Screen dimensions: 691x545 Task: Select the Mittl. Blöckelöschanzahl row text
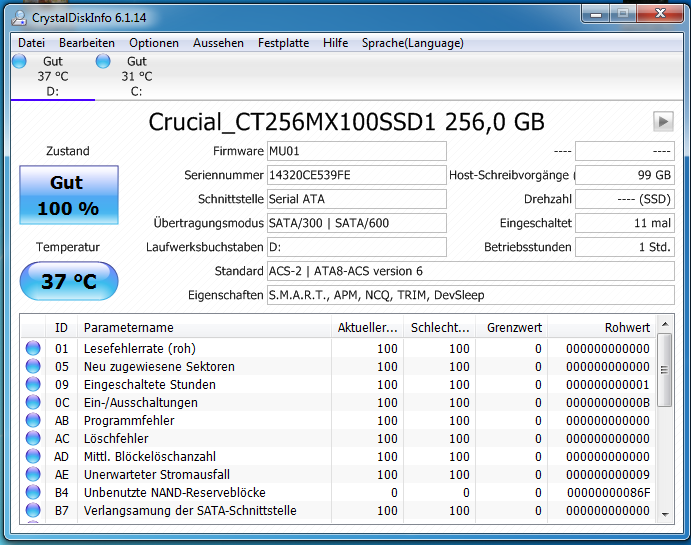[150, 456]
